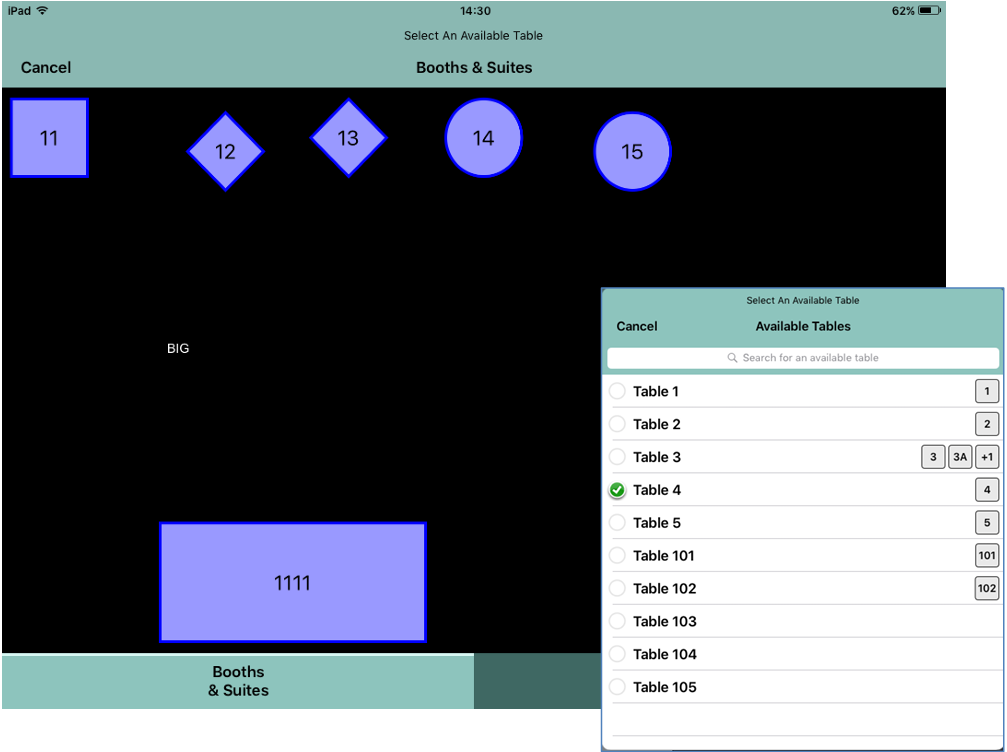Select round table 14

click(x=483, y=138)
